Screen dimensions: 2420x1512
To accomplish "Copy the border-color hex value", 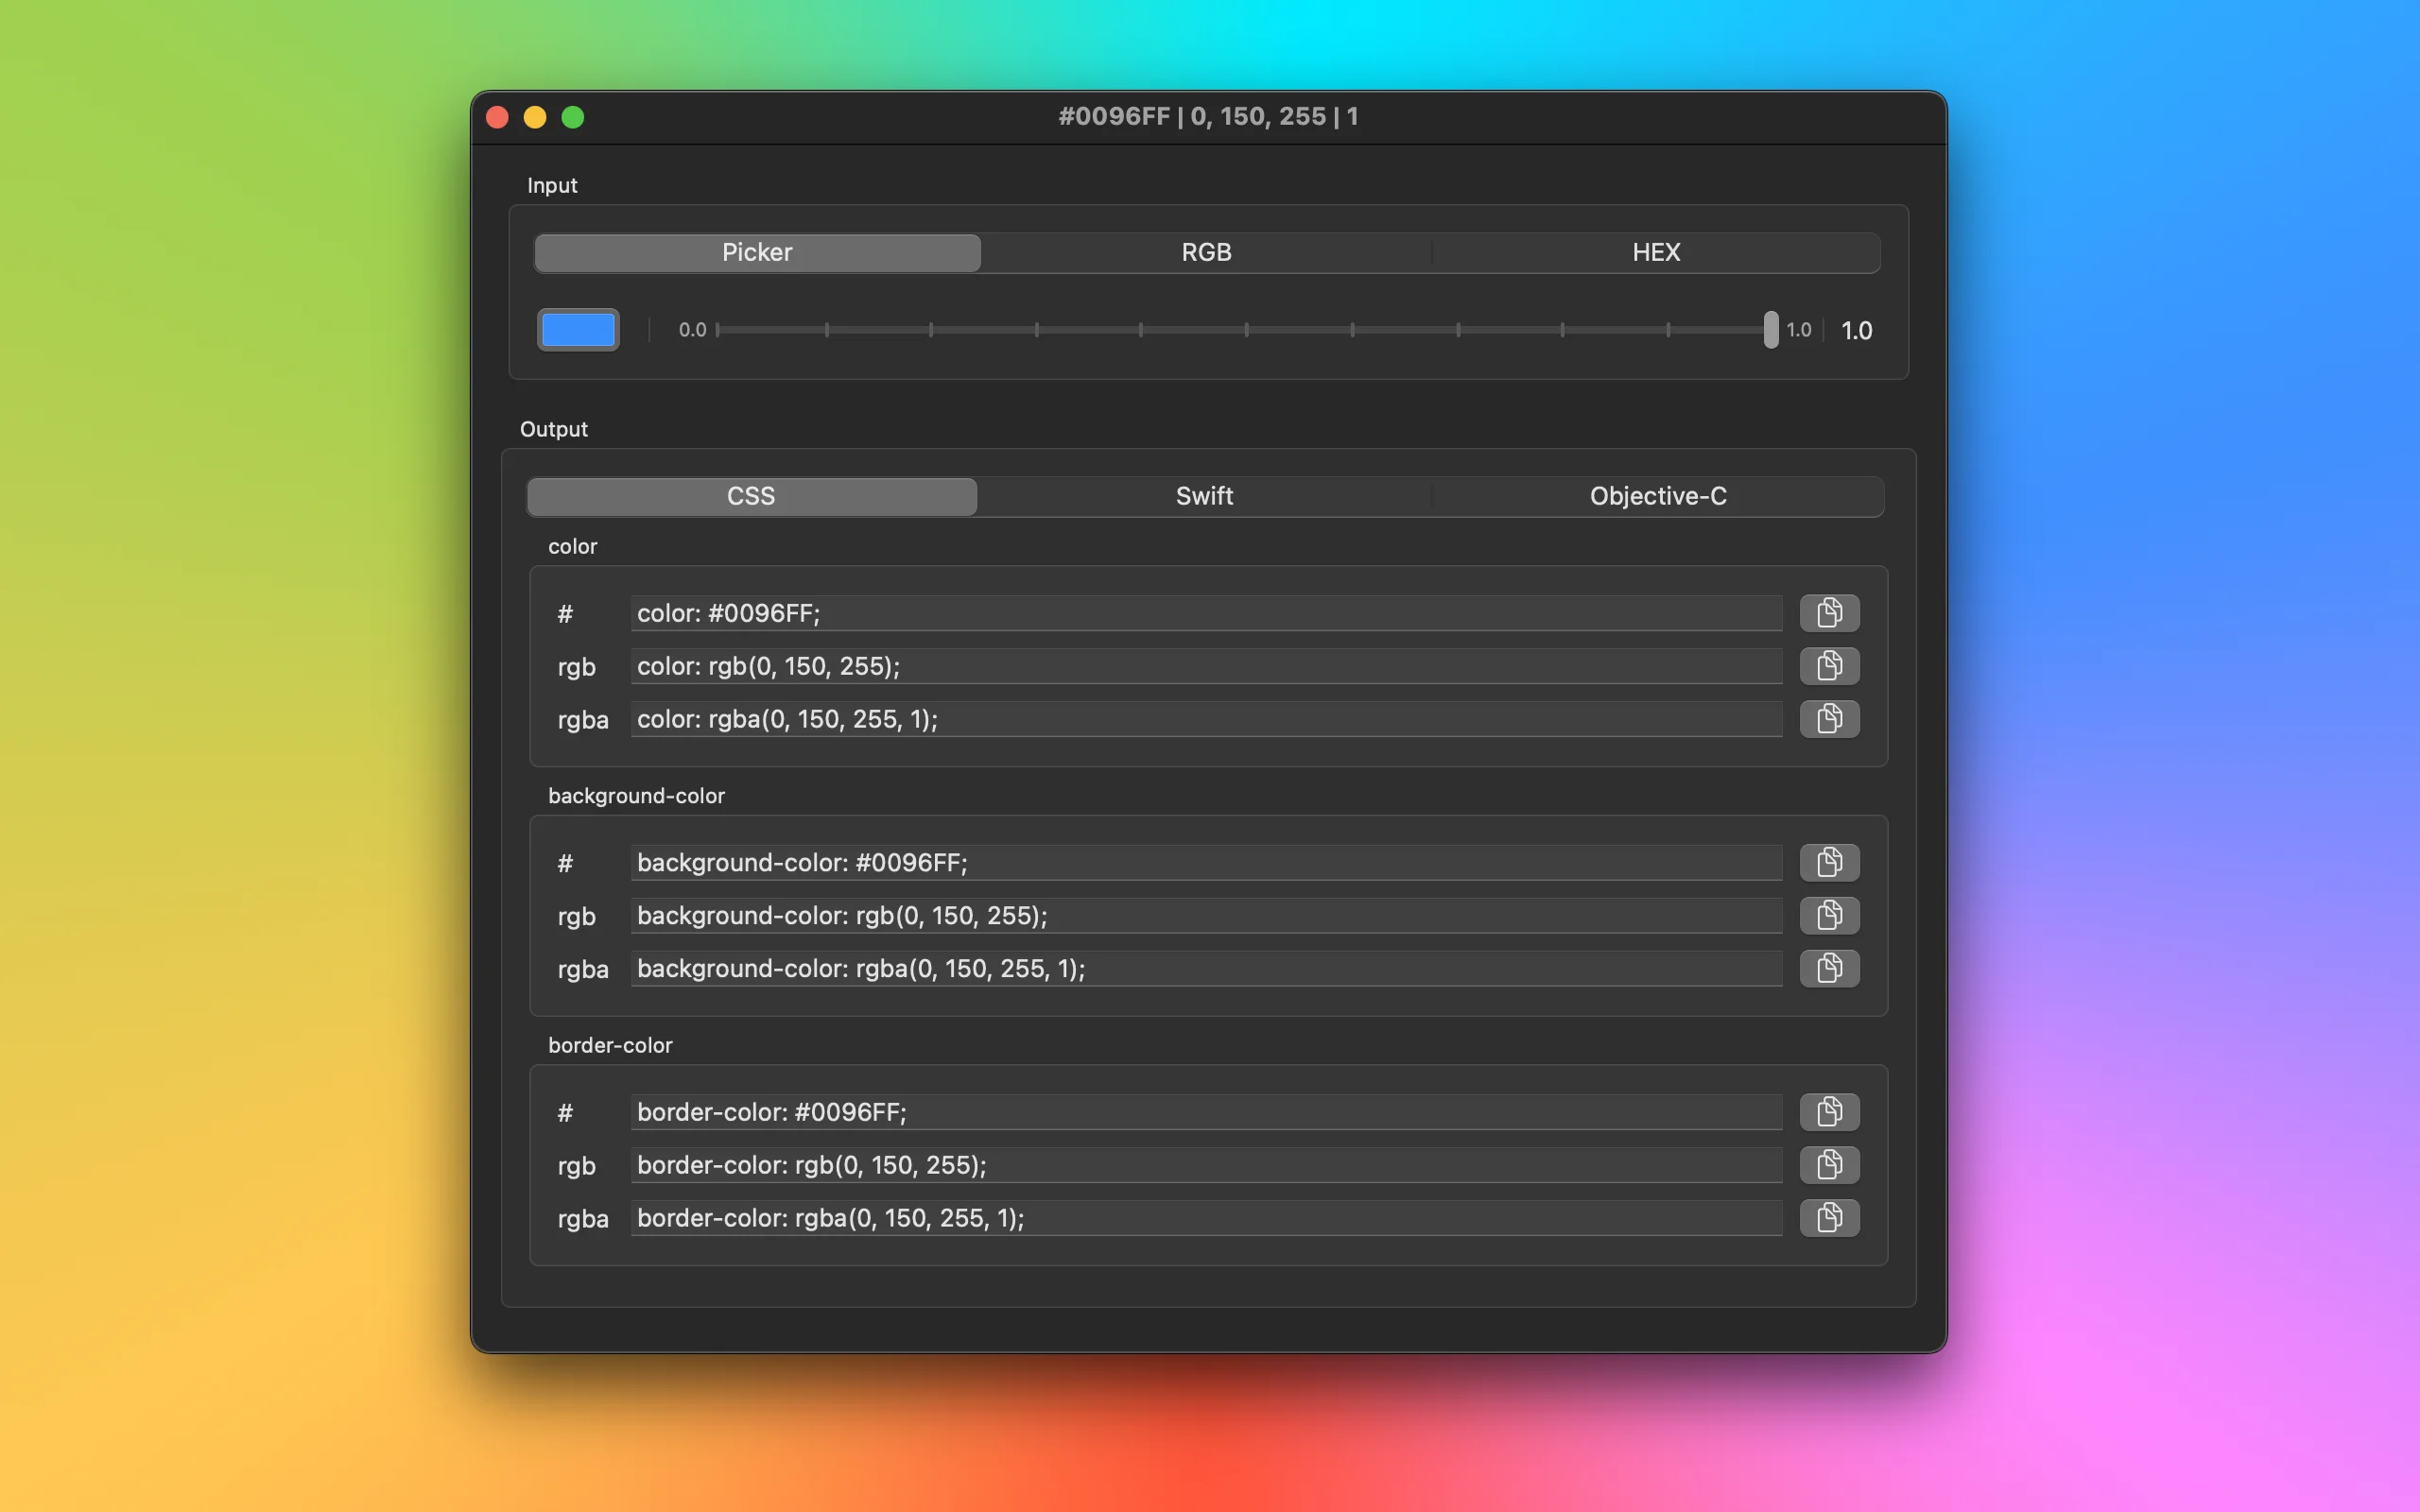I will click(x=1829, y=1112).
